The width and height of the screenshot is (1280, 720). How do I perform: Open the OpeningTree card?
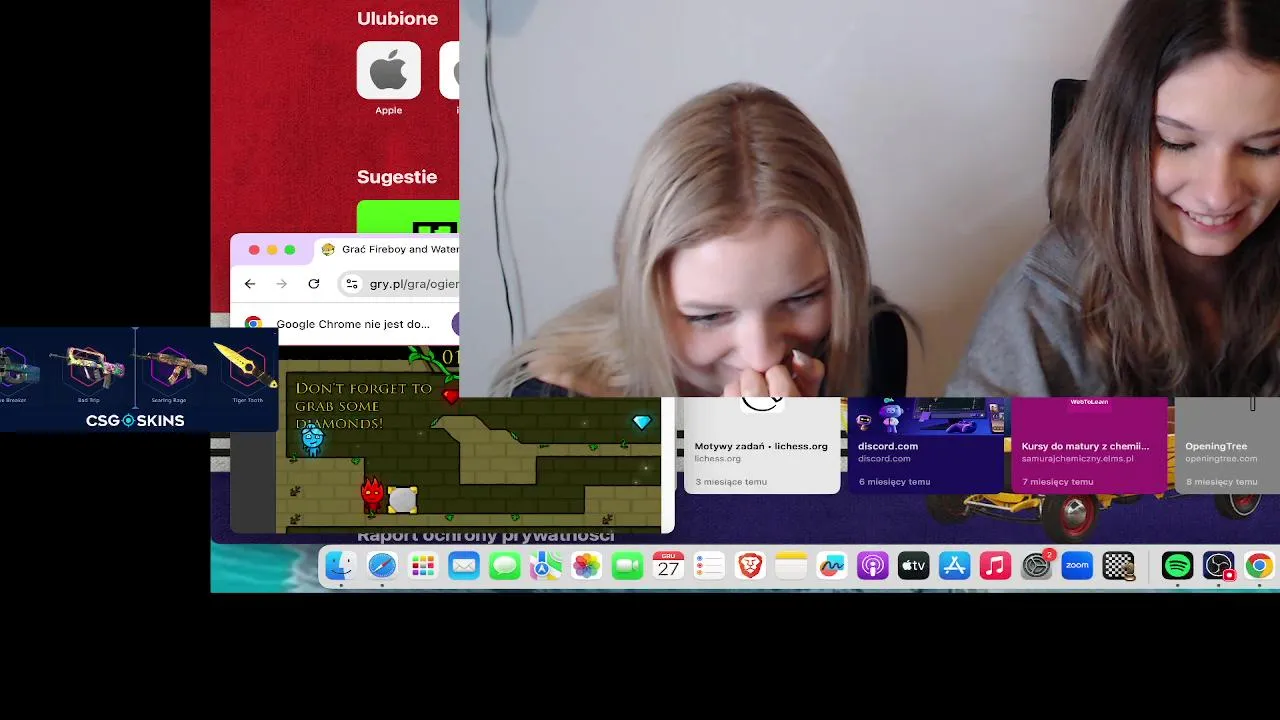click(x=1228, y=445)
